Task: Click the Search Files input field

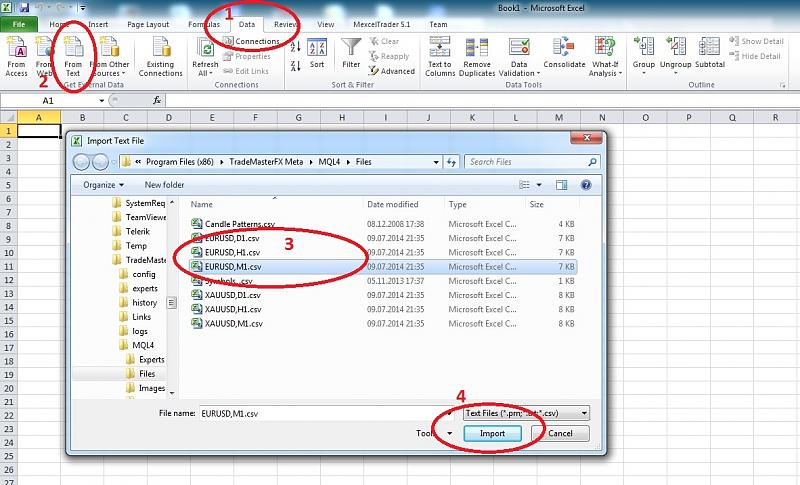Action: pos(532,162)
